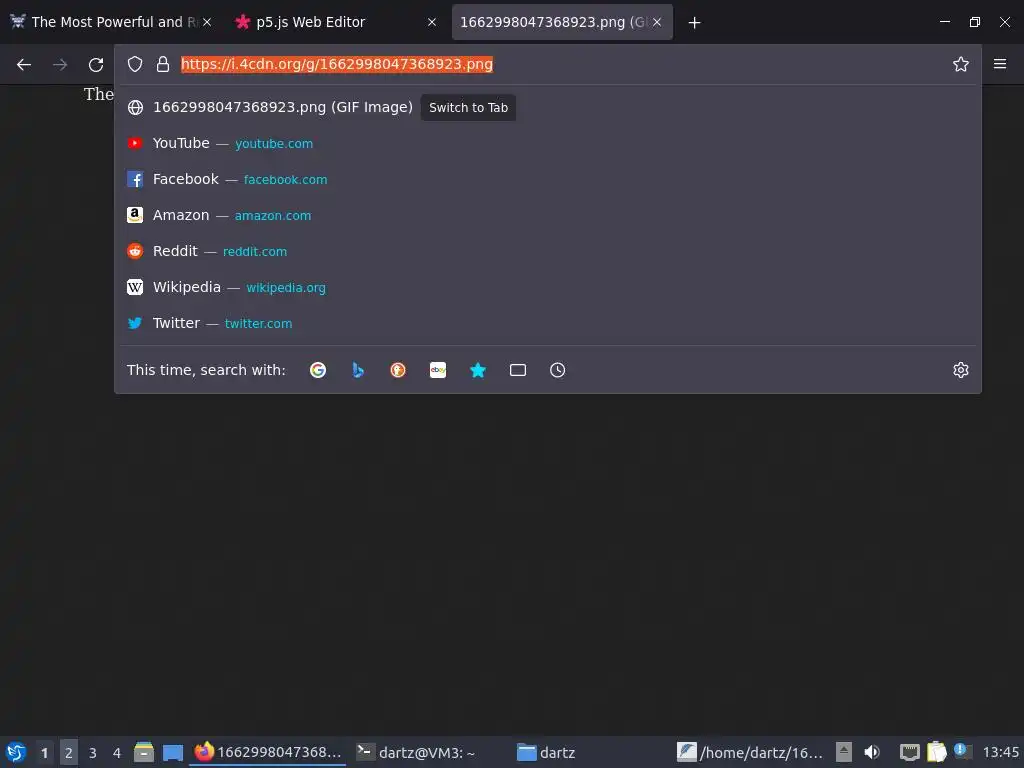Close The Most Powerful tab
The image size is (1024, 768).
click(x=206, y=22)
